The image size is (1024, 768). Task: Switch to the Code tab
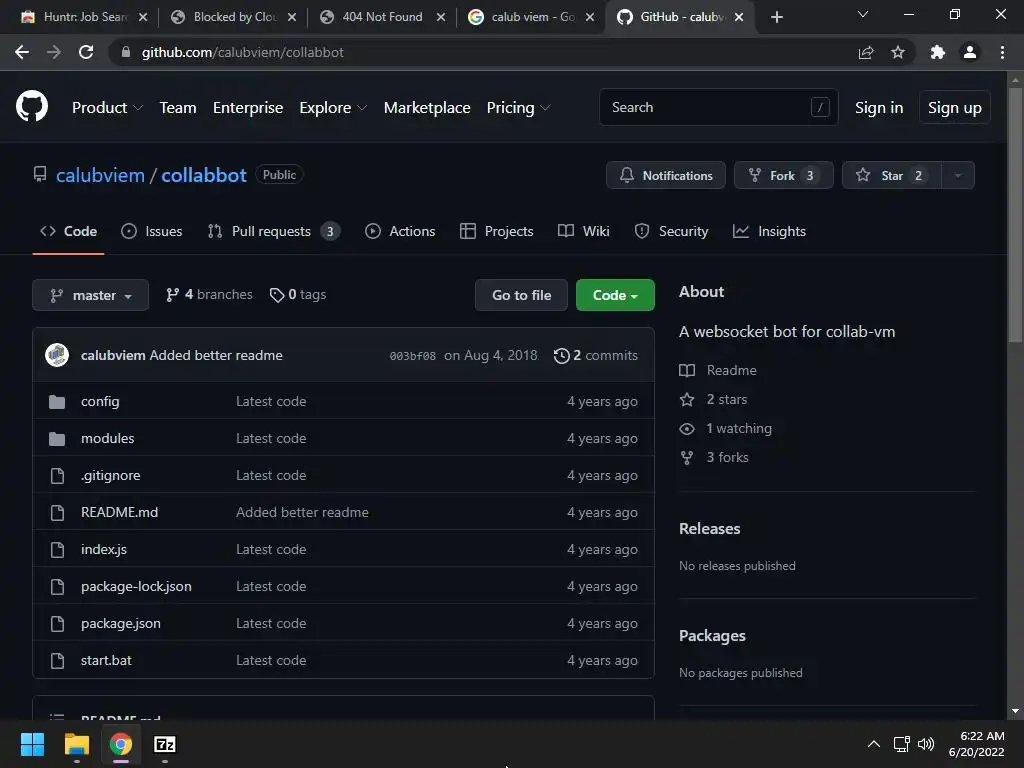click(x=69, y=231)
